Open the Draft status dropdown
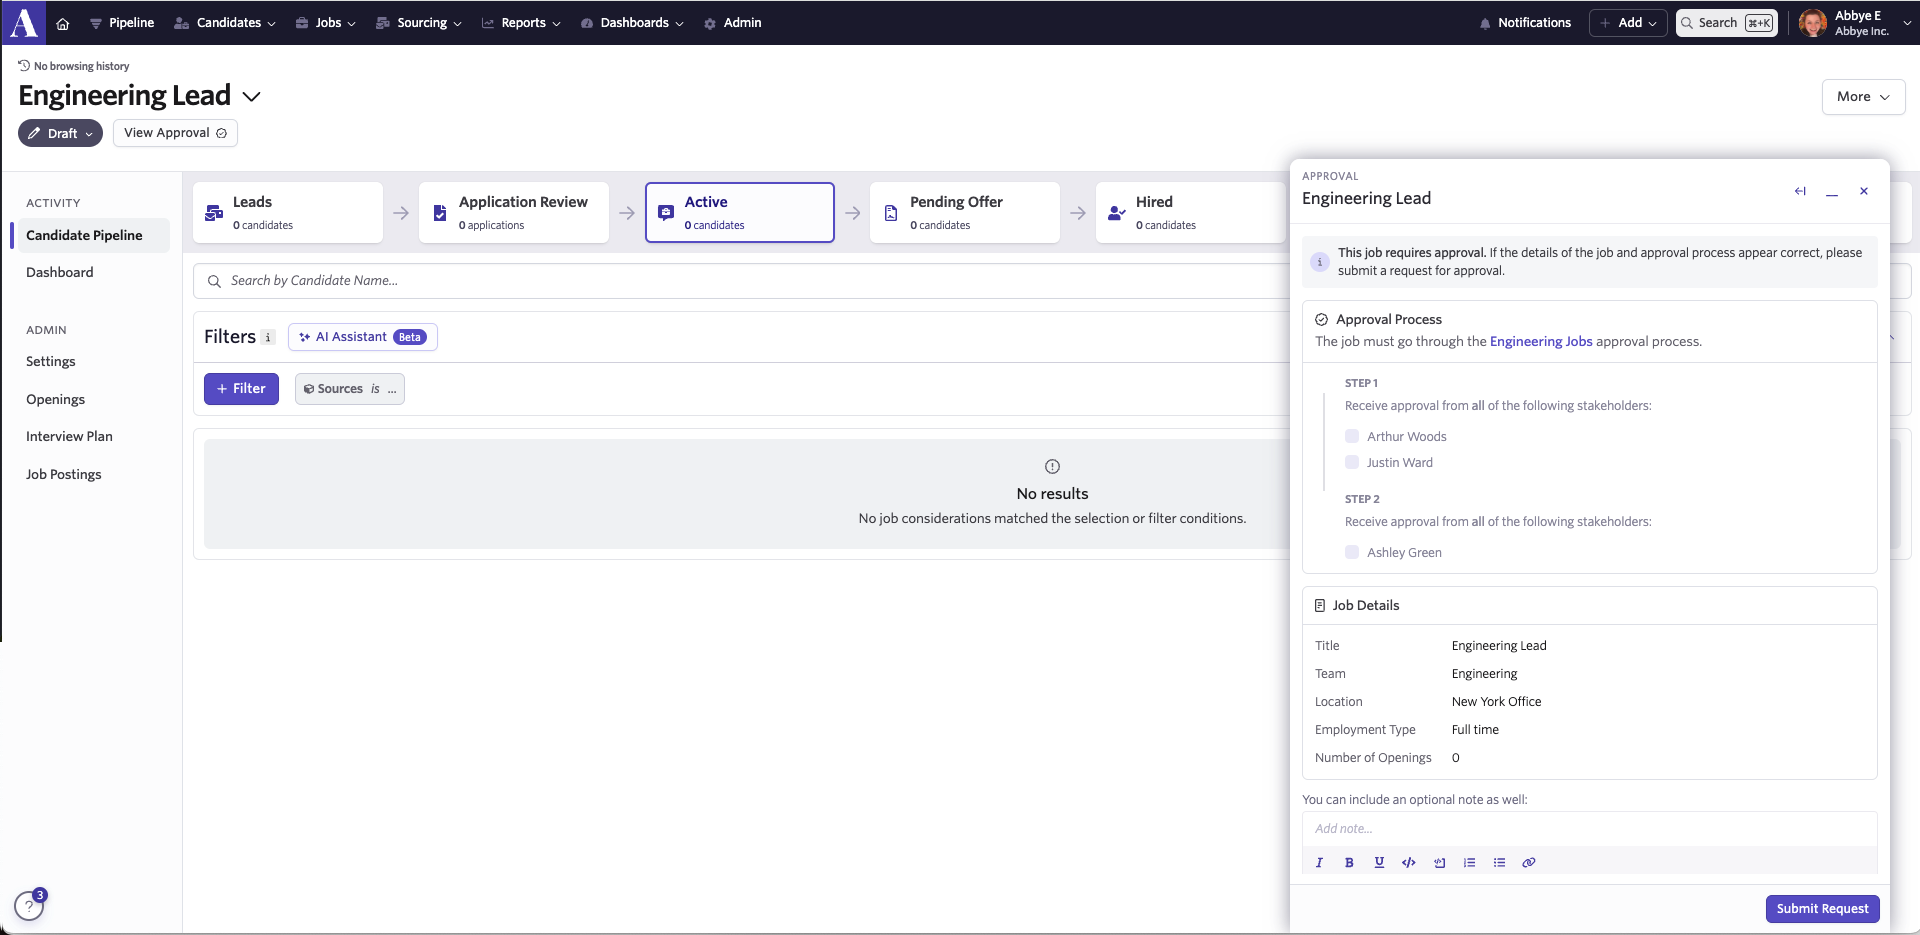The width and height of the screenshot is (1920, 935). [60, 133]
